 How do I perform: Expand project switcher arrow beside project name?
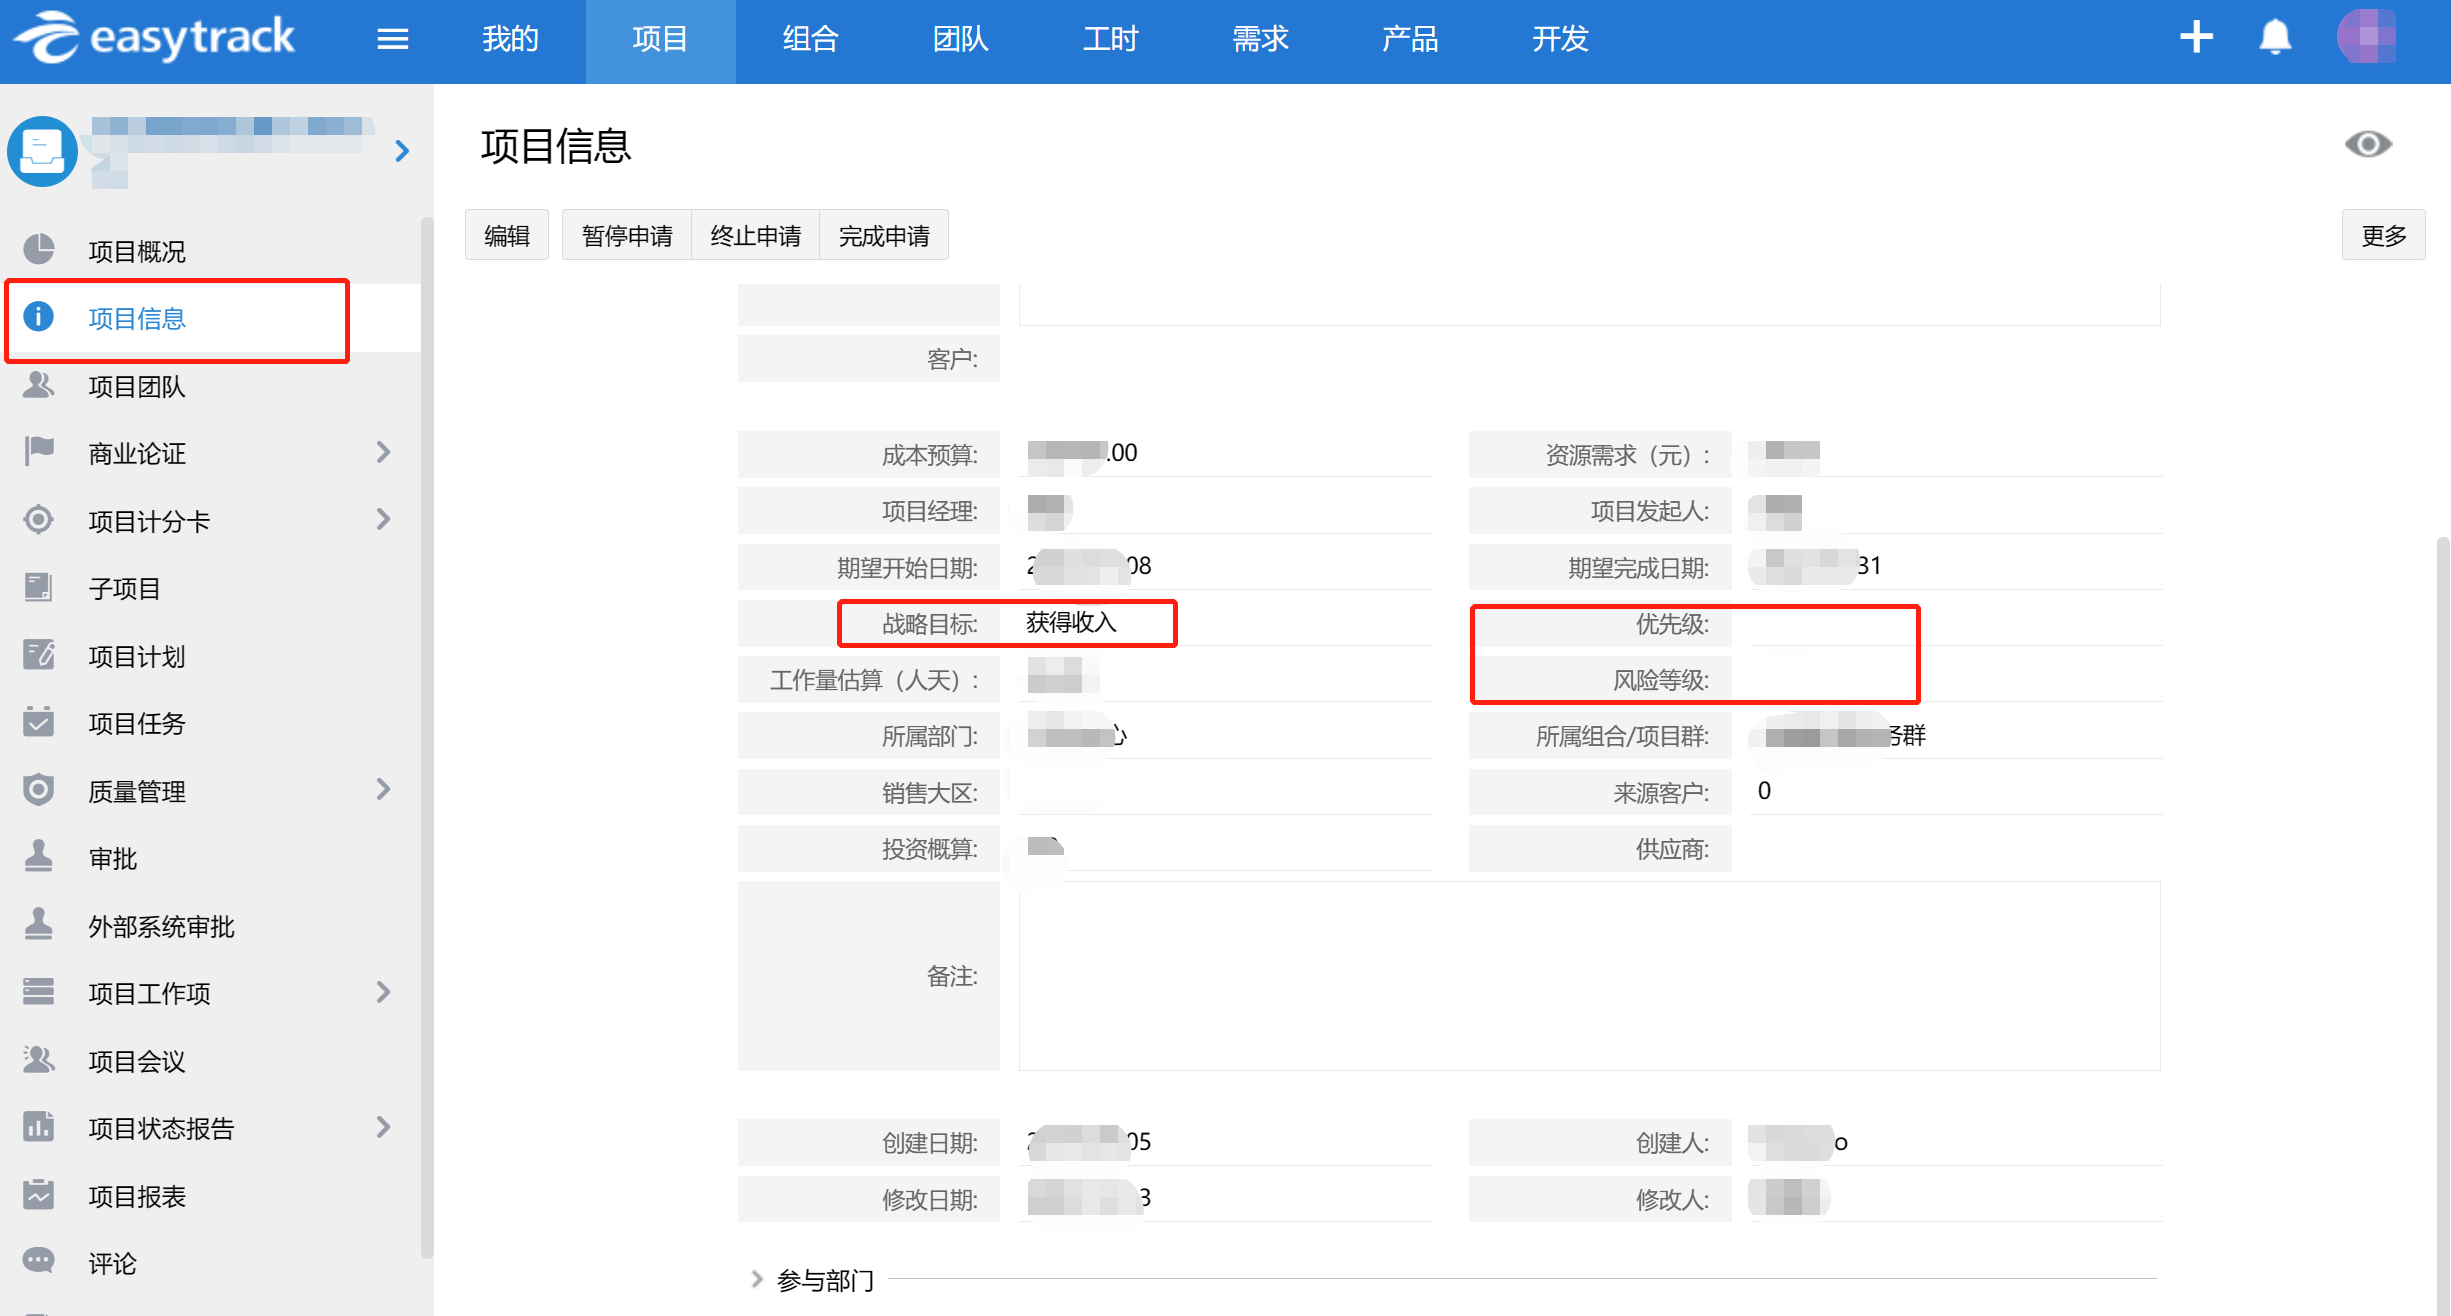tap(402, 151)
